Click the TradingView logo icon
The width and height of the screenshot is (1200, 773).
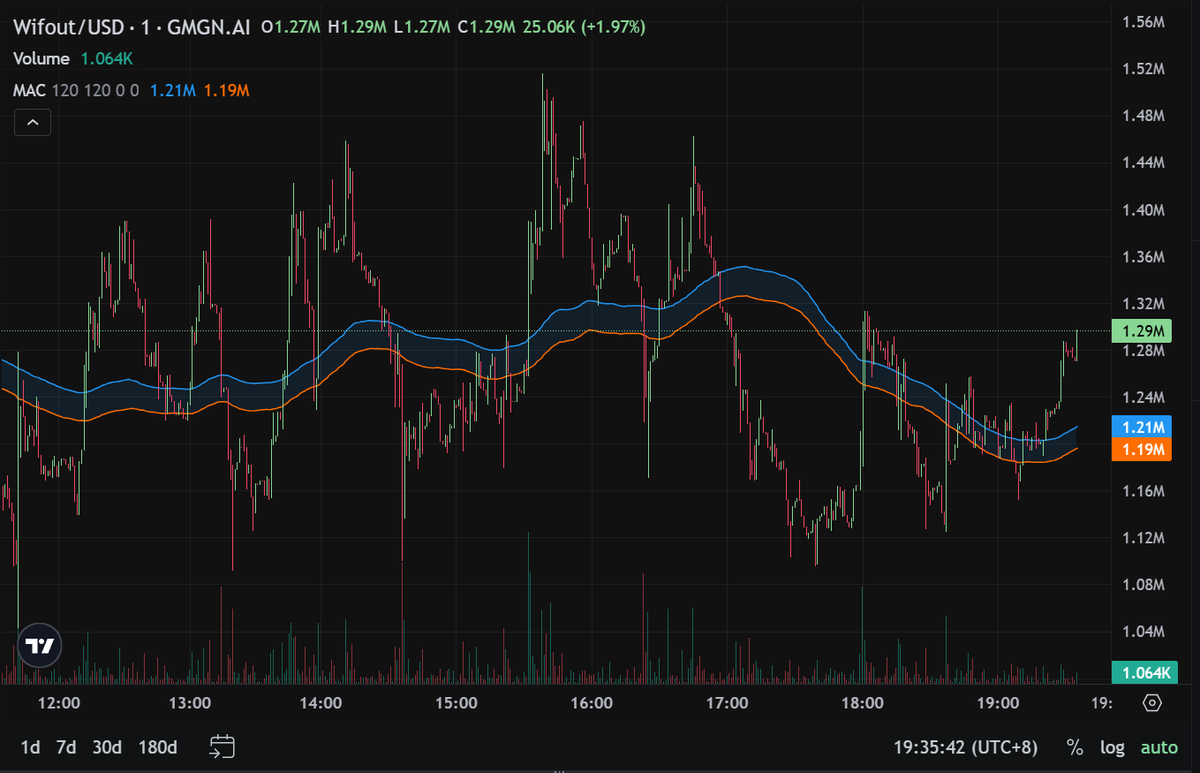[x=40, y=646]
